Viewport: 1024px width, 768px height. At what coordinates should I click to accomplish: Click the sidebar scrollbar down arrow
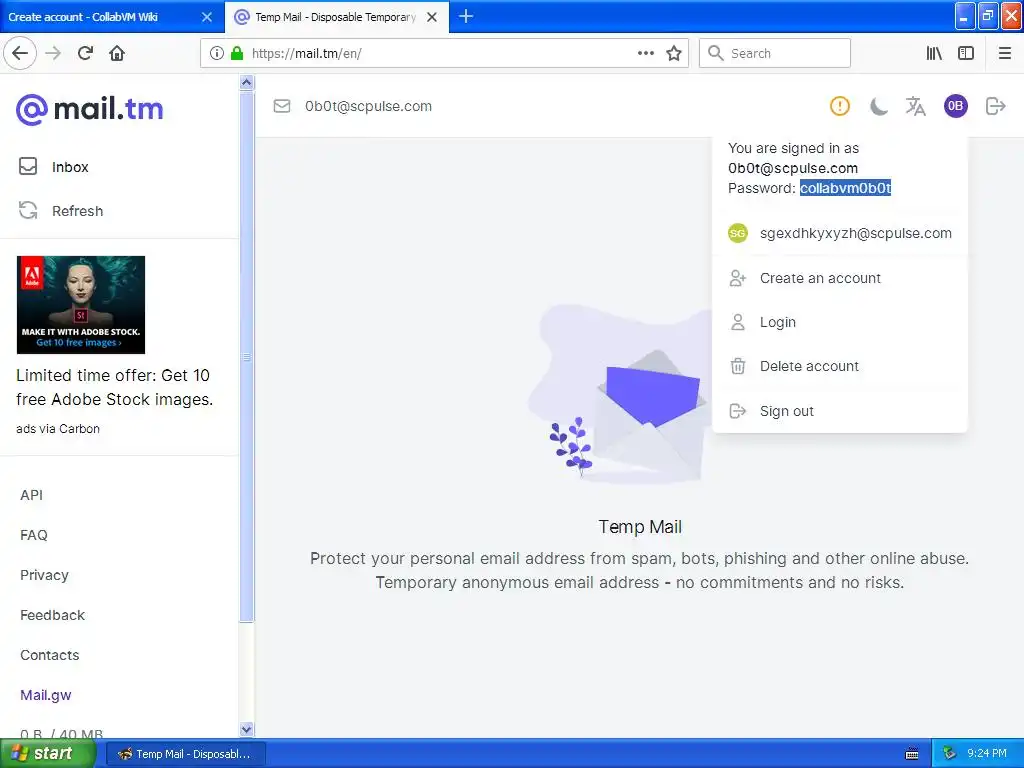coord(246,729)
